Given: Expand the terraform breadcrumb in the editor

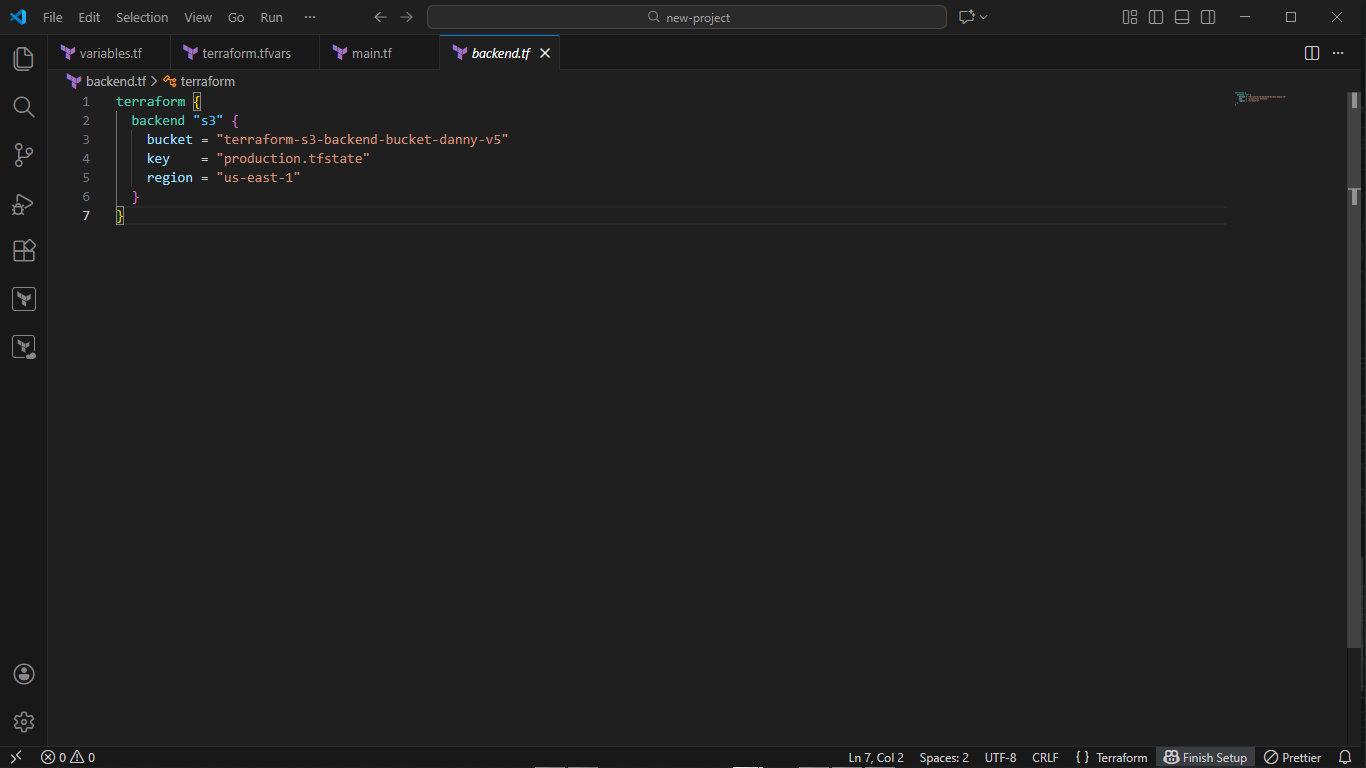Looking at the screenshot, I should point(207,81).
